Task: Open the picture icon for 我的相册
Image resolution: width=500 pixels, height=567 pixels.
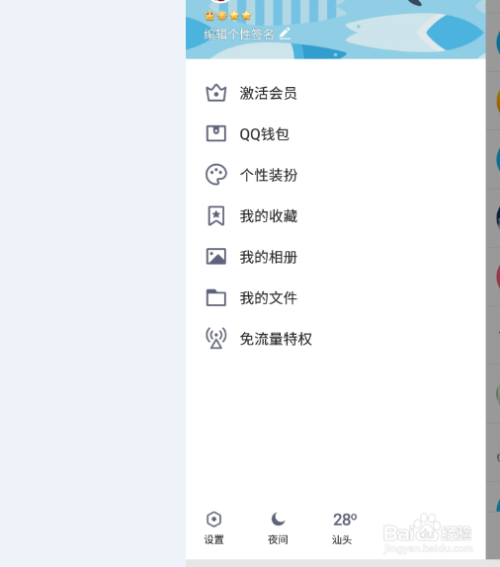Action: click(x=216, y=257)
